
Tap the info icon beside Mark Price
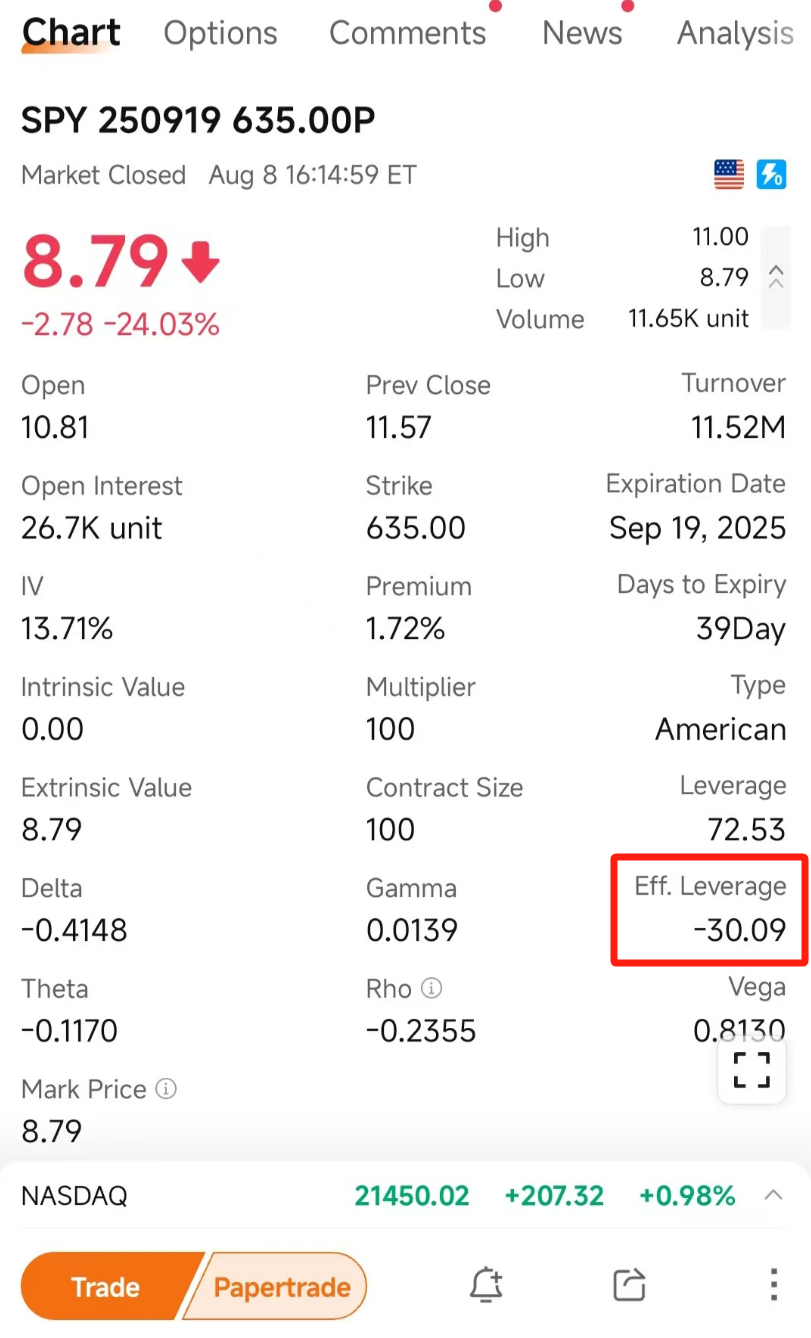166,1089
